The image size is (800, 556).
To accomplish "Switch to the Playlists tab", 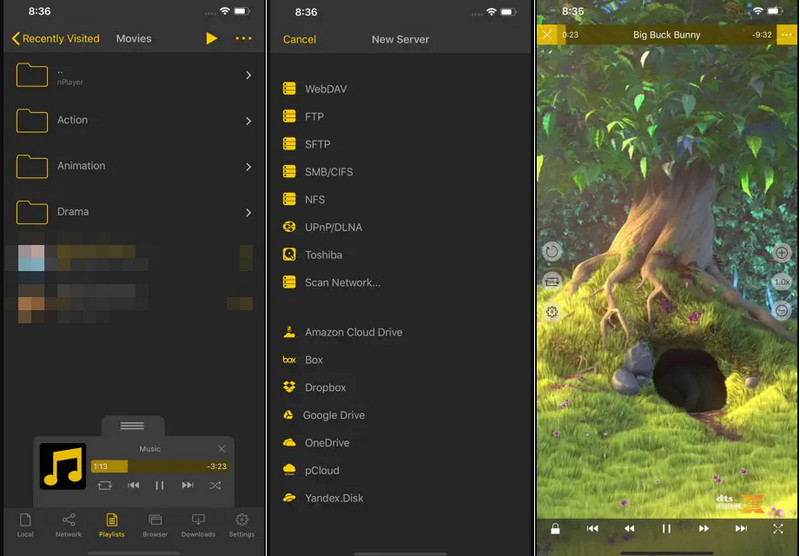I will coord(112,525).
